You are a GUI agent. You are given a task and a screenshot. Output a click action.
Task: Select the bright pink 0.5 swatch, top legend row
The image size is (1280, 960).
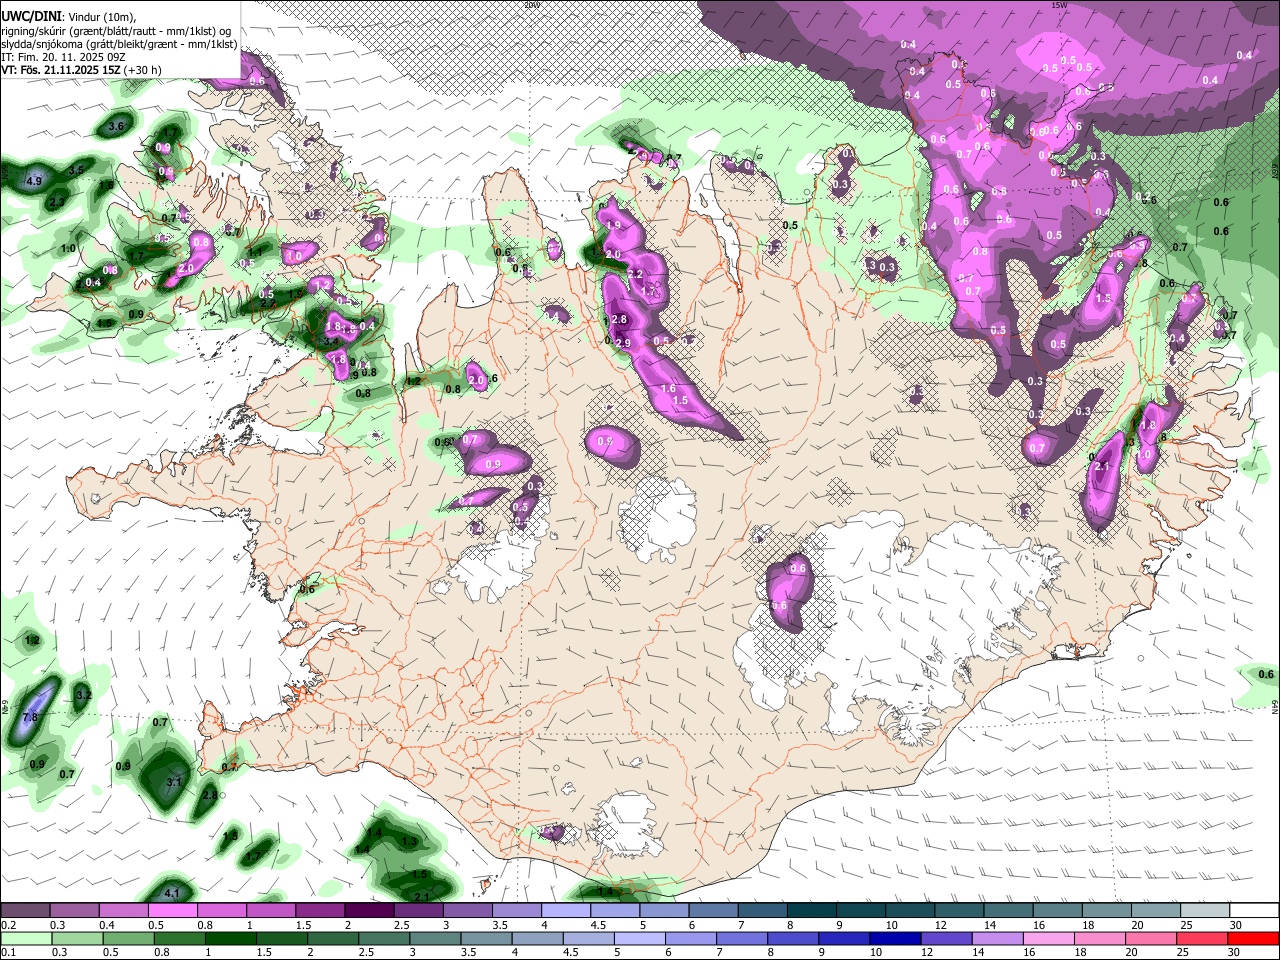point(172,910)
